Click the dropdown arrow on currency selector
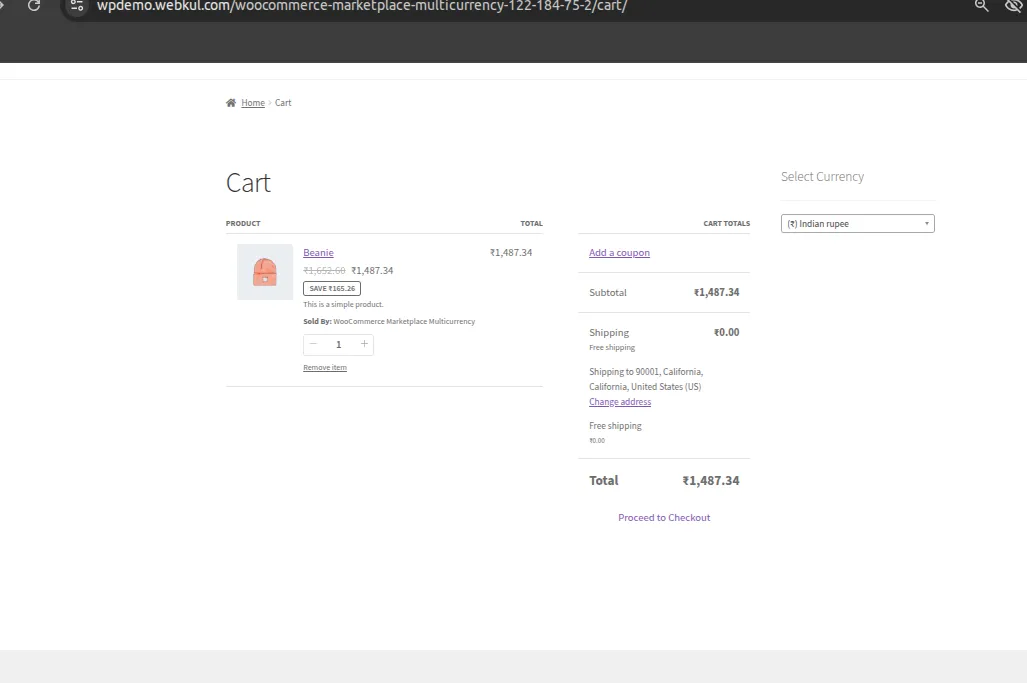 point(926,224)
